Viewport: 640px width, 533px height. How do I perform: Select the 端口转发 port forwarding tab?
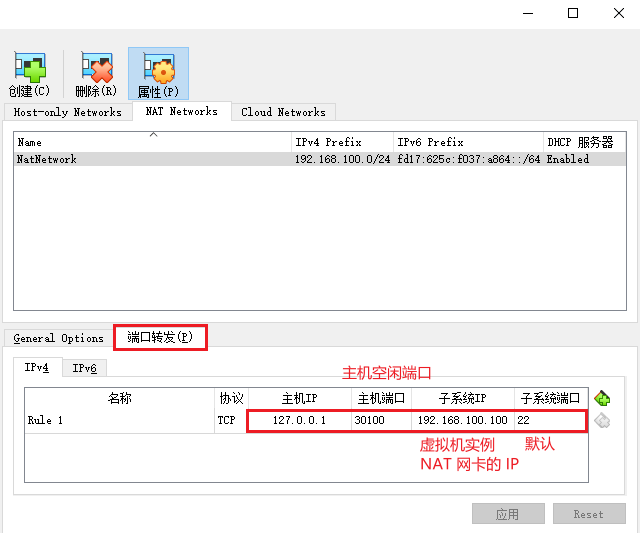[160, 337]
